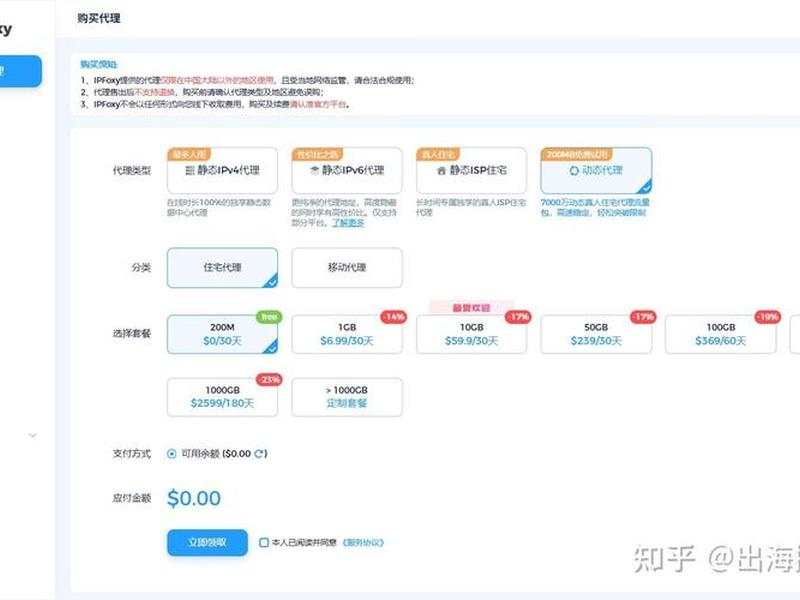Open the 了解更多 link under IPv6 proxy
The image size is (800, 600).
point(348,223)
